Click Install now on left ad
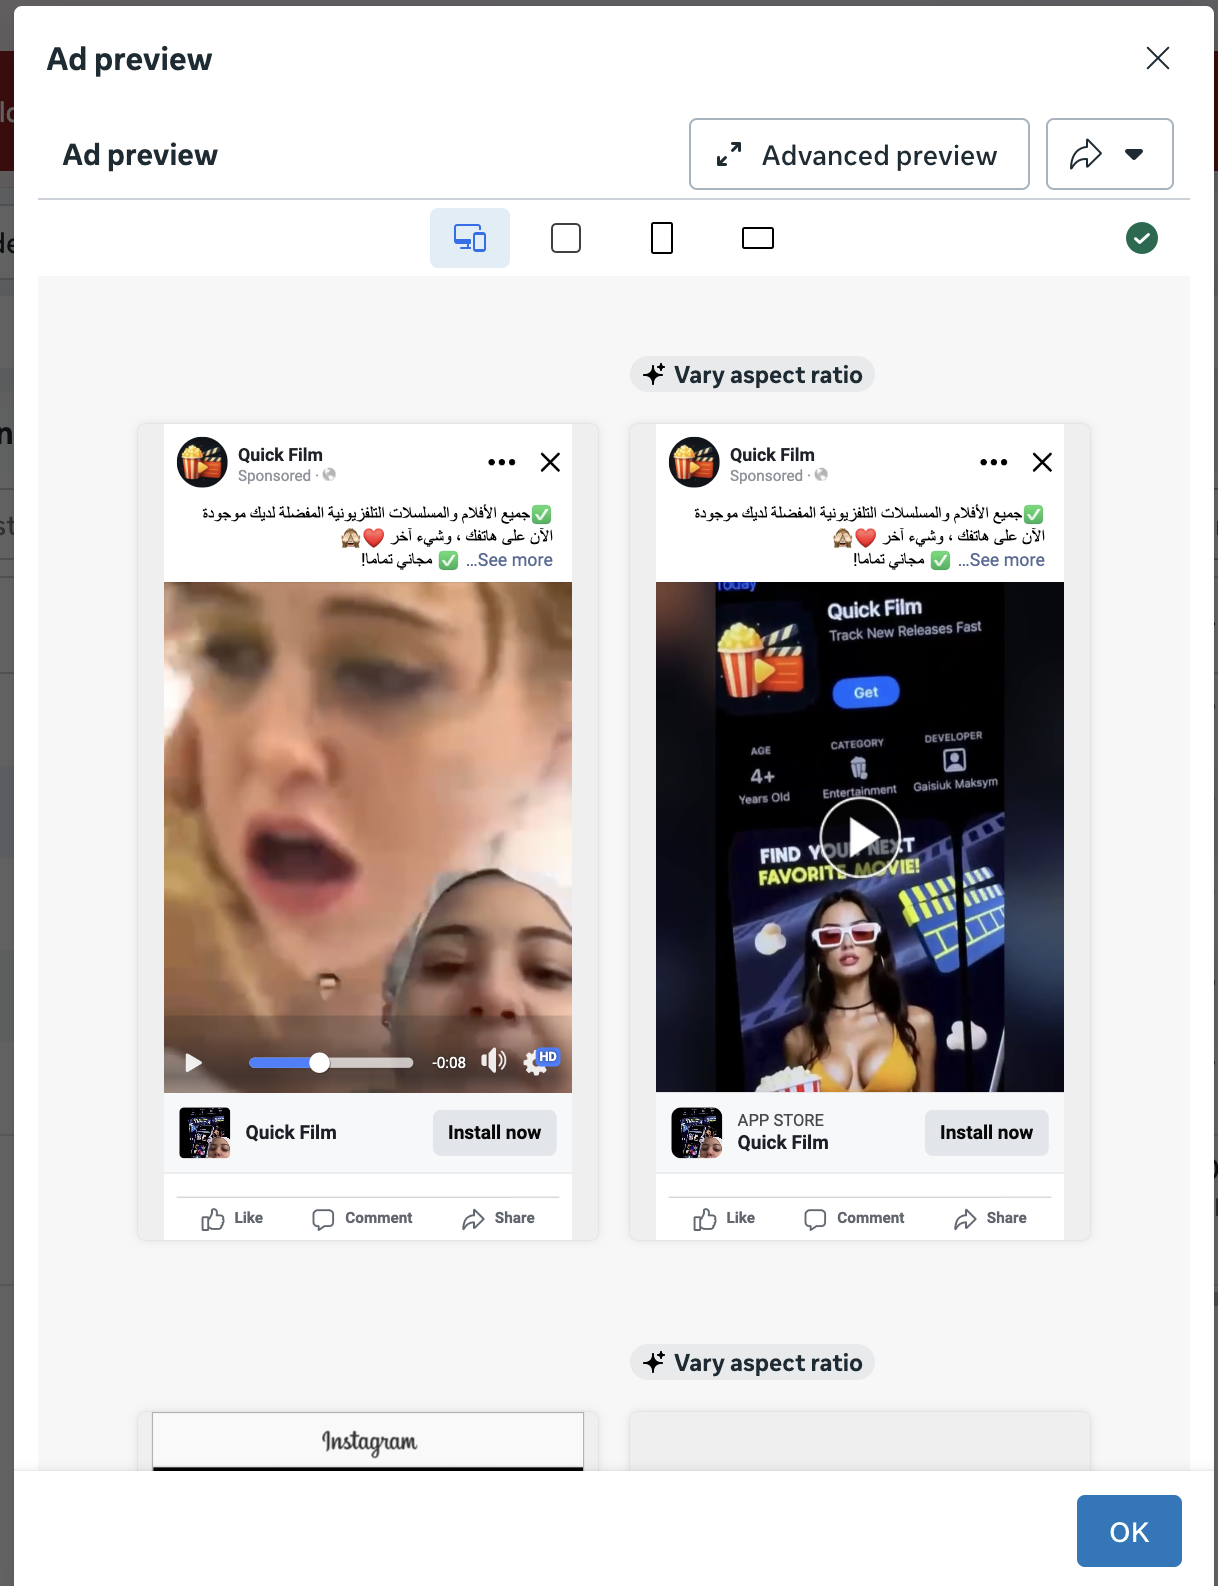Screen dimensions: 1218x1586 pyautogui.click(x=494, y=1132)
